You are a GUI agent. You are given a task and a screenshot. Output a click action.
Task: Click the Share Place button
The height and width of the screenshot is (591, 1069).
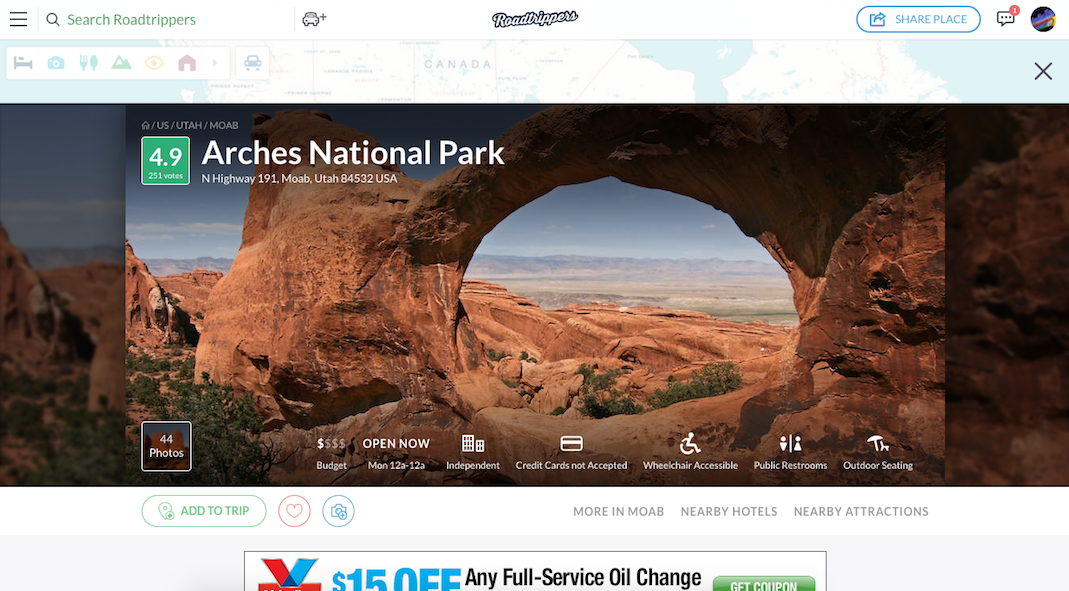918,19
